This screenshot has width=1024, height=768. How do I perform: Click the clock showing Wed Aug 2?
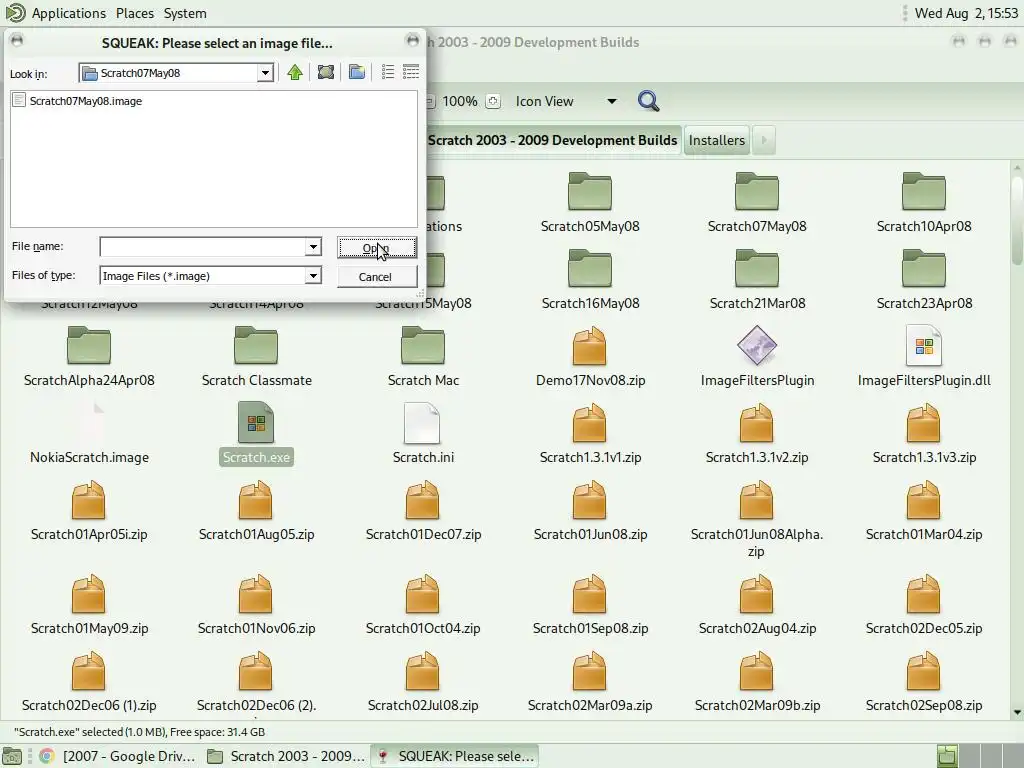coord(966,13)
